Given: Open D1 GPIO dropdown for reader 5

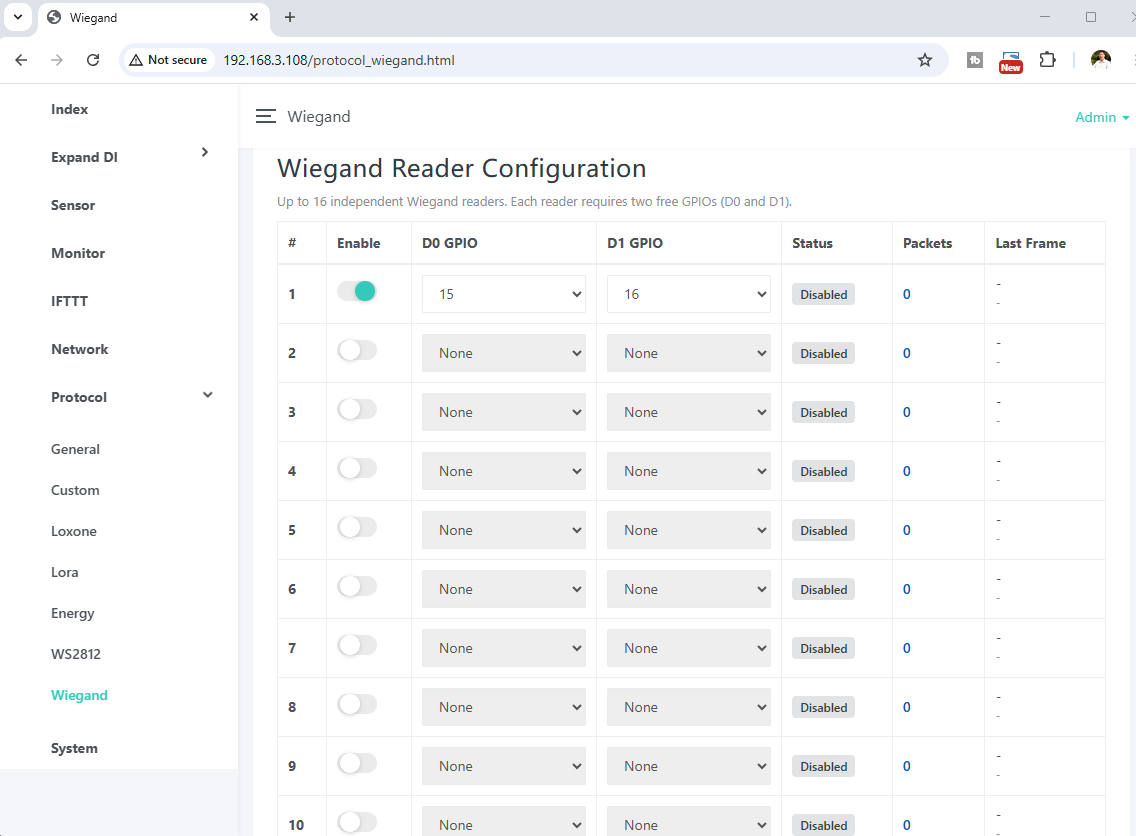Looking at the screenshot, I should pos(689,530).
